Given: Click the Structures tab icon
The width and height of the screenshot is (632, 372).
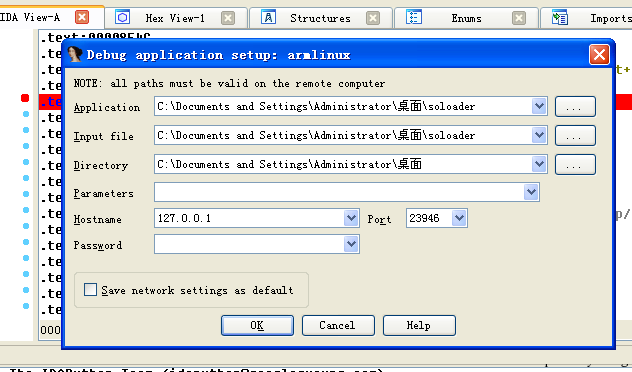Looking at the screenshot, I should click(x=268, y=18).
